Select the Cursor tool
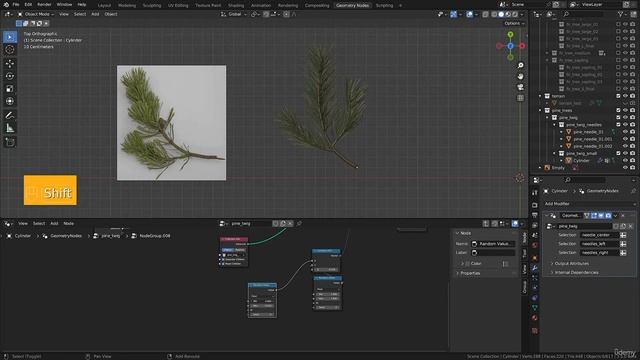Viewport: 640px width, 360px height. tap(10, 49)
